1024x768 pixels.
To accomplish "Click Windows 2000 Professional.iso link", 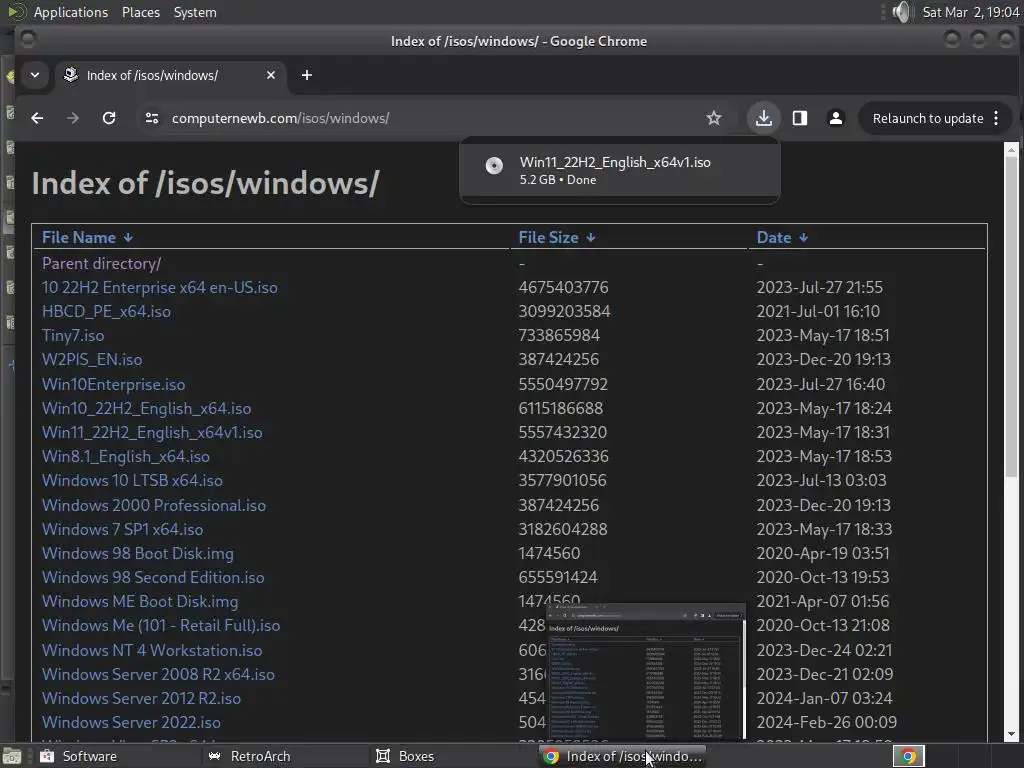I will [154, 505].
